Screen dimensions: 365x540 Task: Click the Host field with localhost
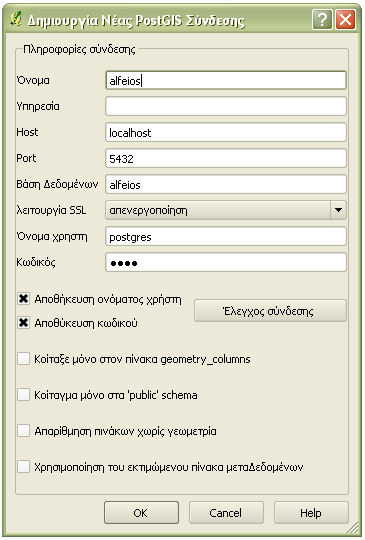tap(226, 133)
